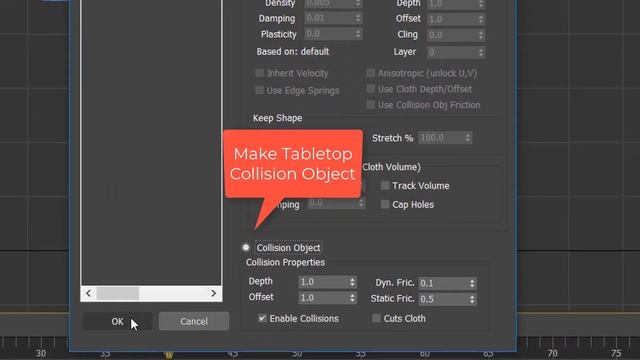The image size is (640, 360).
Task: Adjust the Dyn. Fric. spinner arrows
Action: [472, 283]
